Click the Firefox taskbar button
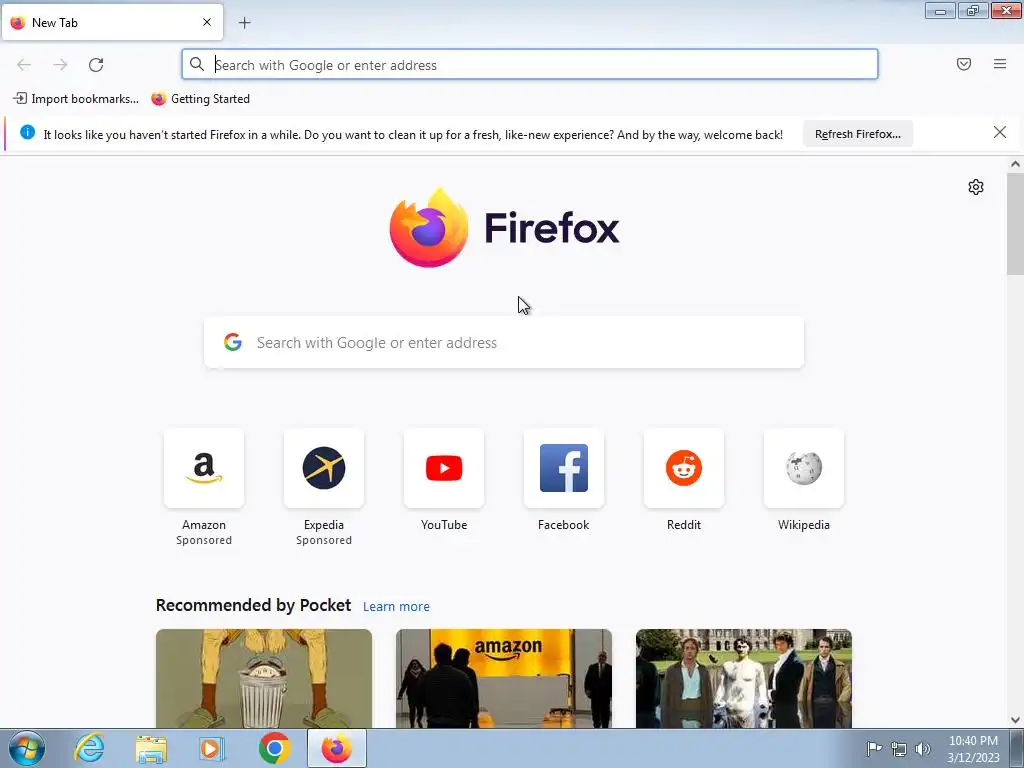Screen dimensions: 1024x768 tap(337, 748)
